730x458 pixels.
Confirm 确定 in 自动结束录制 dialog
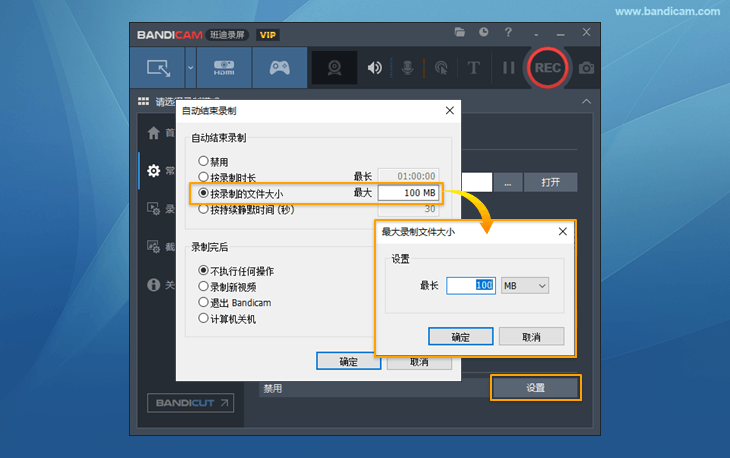pyautogui.click(x=348, y=361)
